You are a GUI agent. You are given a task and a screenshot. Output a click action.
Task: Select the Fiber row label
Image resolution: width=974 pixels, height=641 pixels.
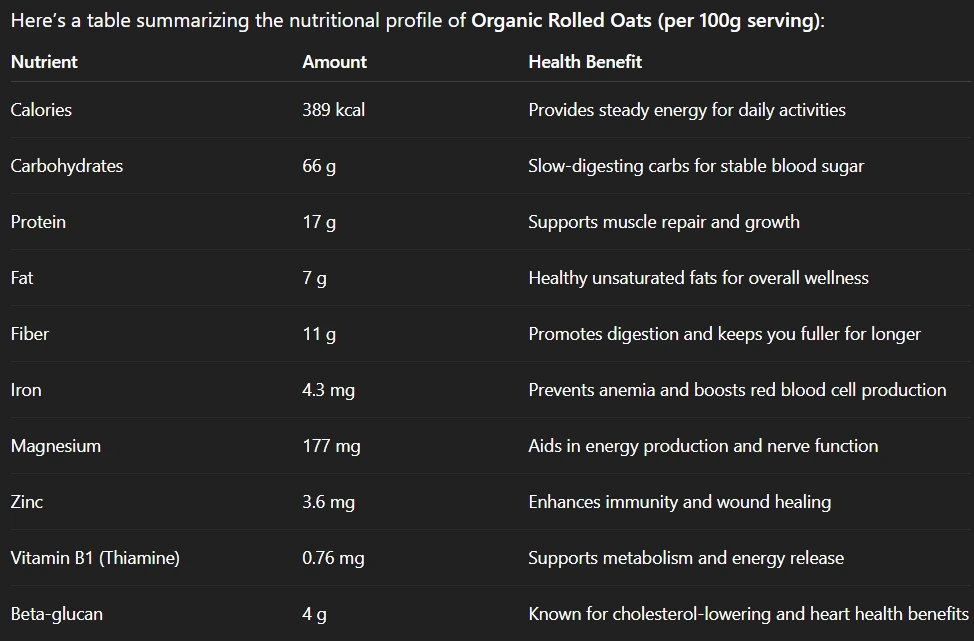click(30, 334)
